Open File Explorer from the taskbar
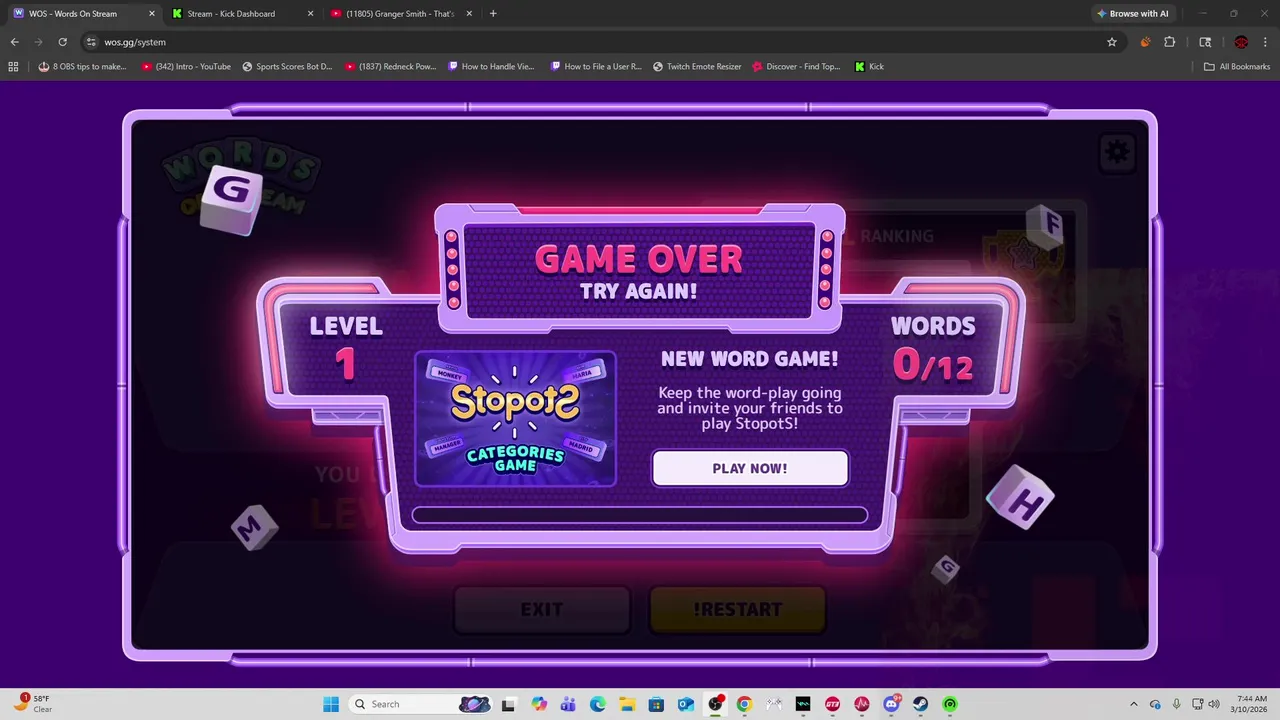This screenshot has width=1280, height=720. pos(627,704)
